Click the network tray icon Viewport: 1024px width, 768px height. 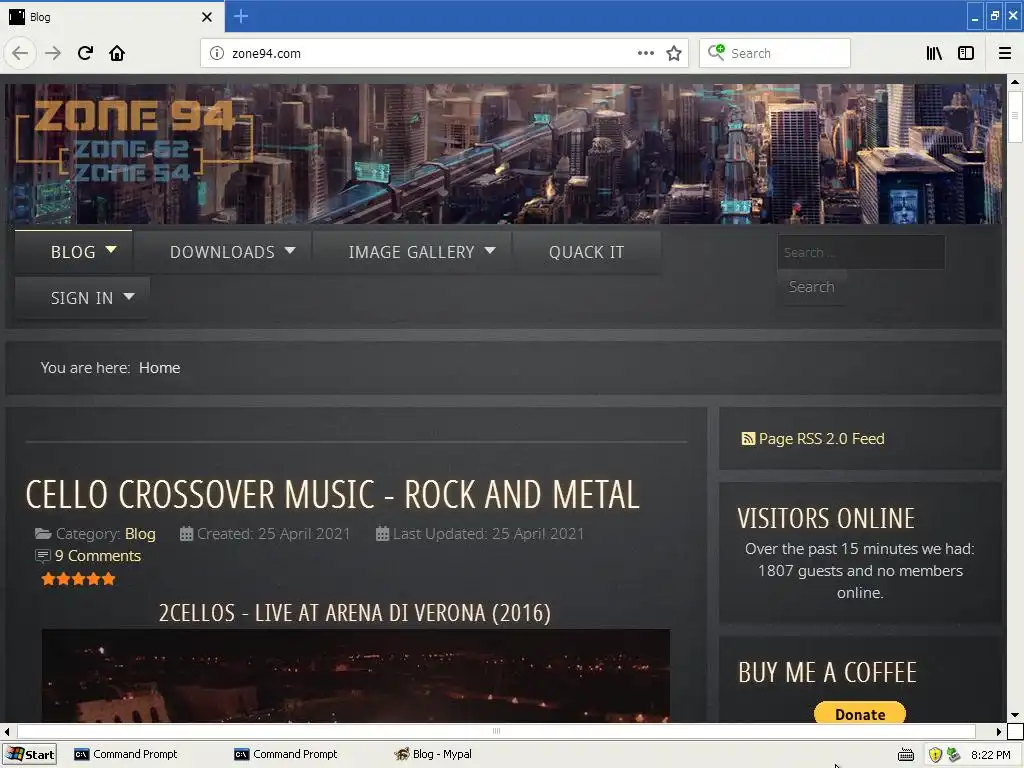pyautogui.click(x=953, y=754)
